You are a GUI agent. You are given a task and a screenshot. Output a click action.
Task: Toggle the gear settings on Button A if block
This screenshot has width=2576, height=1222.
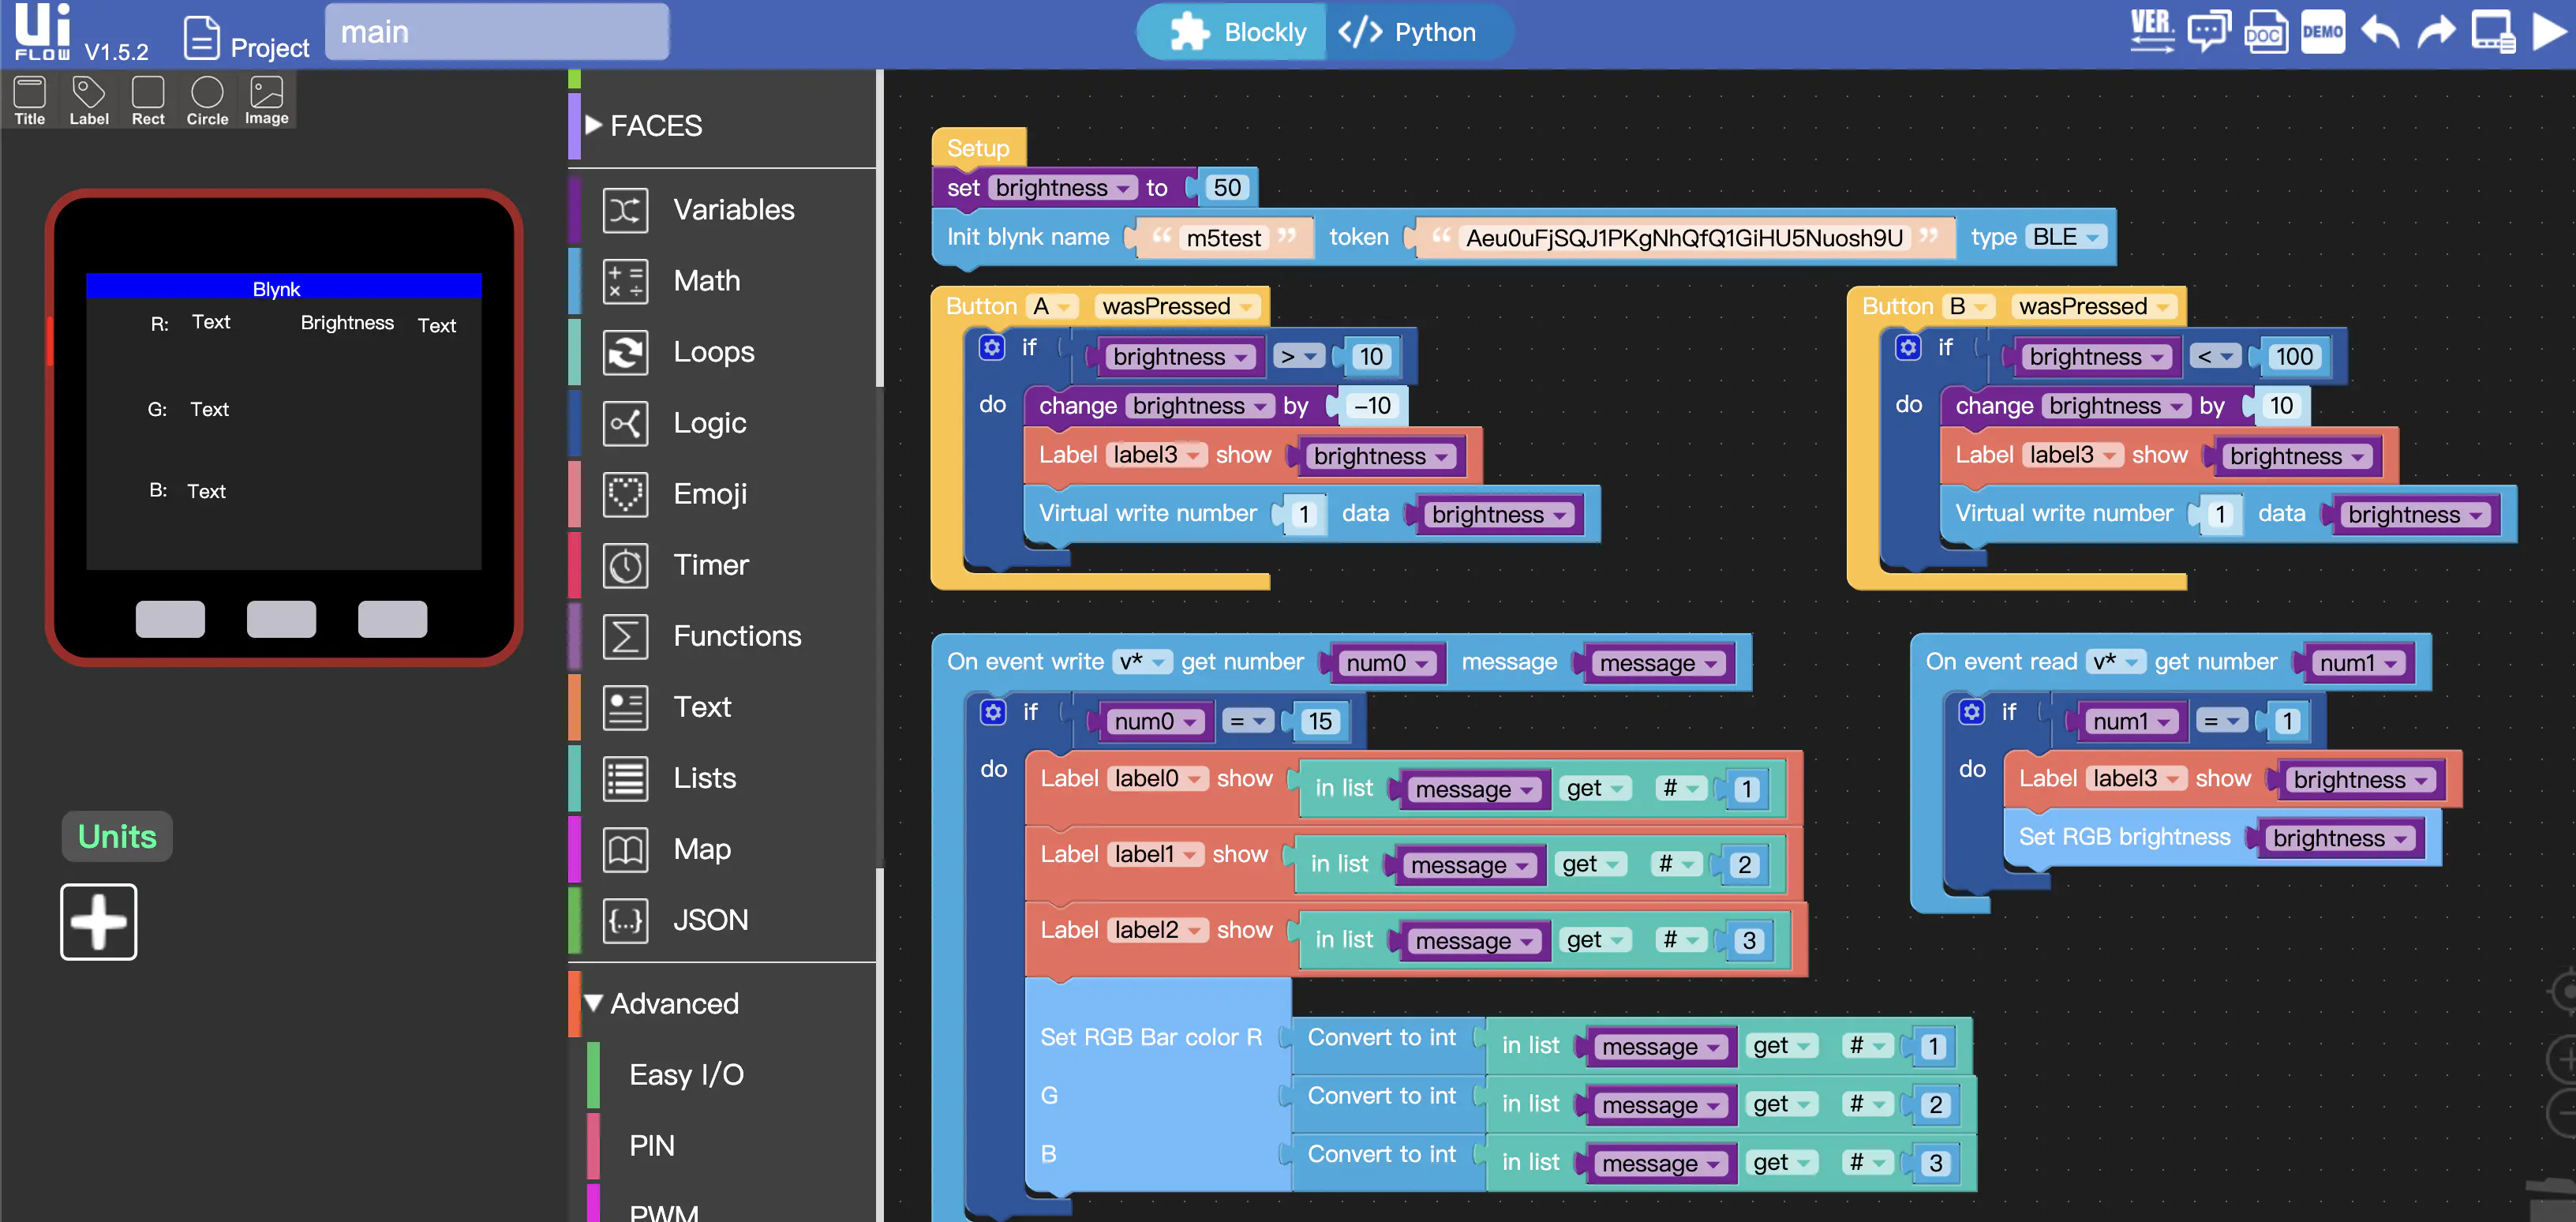[x=991, y=348]
